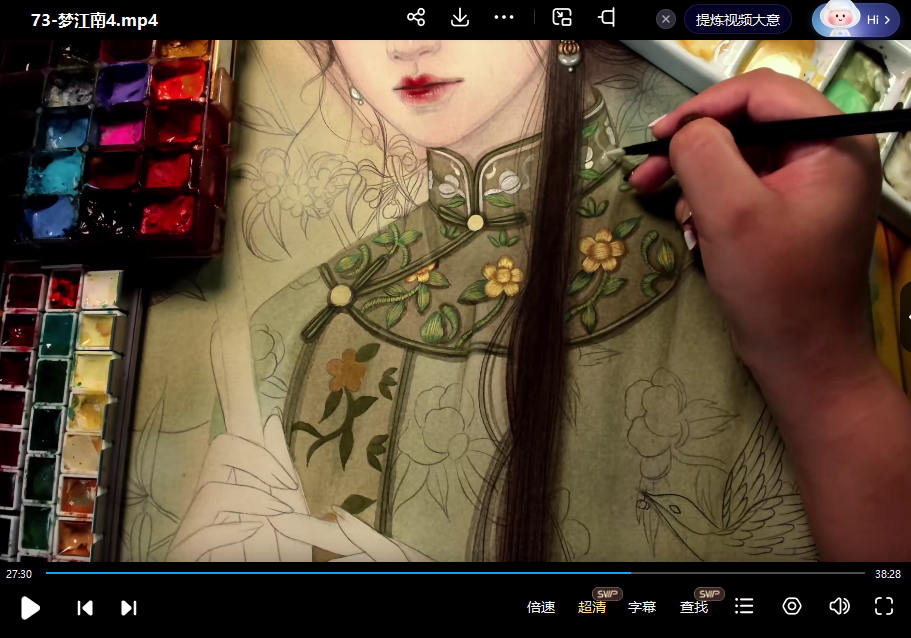Viewport: 911px width, 638px height.
Task: Click the 提炼视频大意 summarize button
Action: 738,20
